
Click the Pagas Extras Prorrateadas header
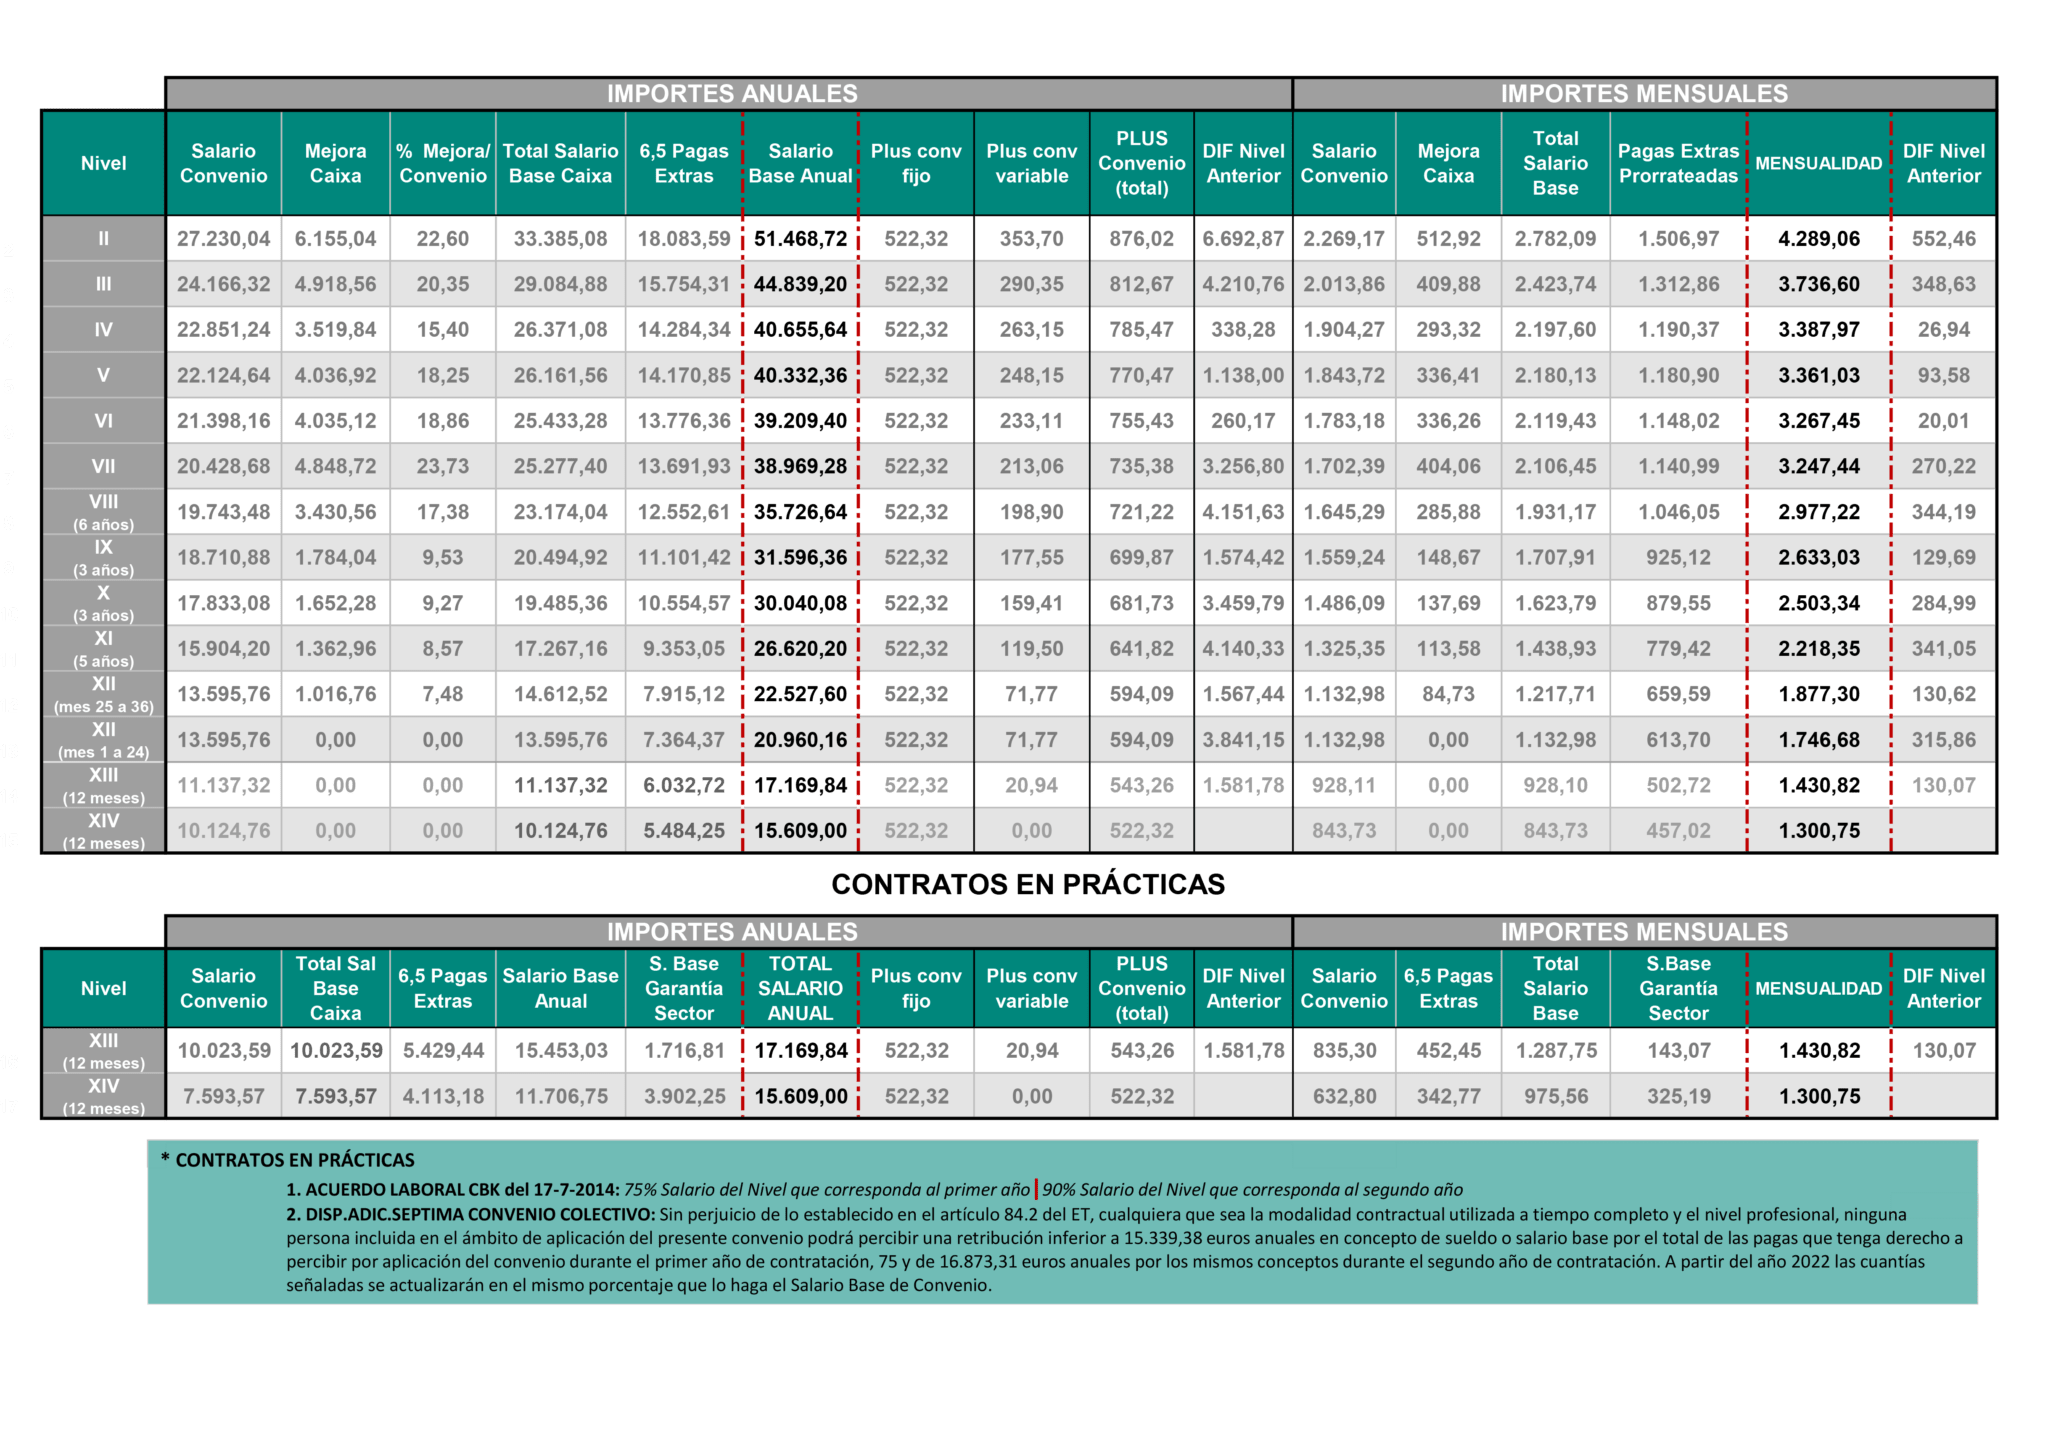1679,163
